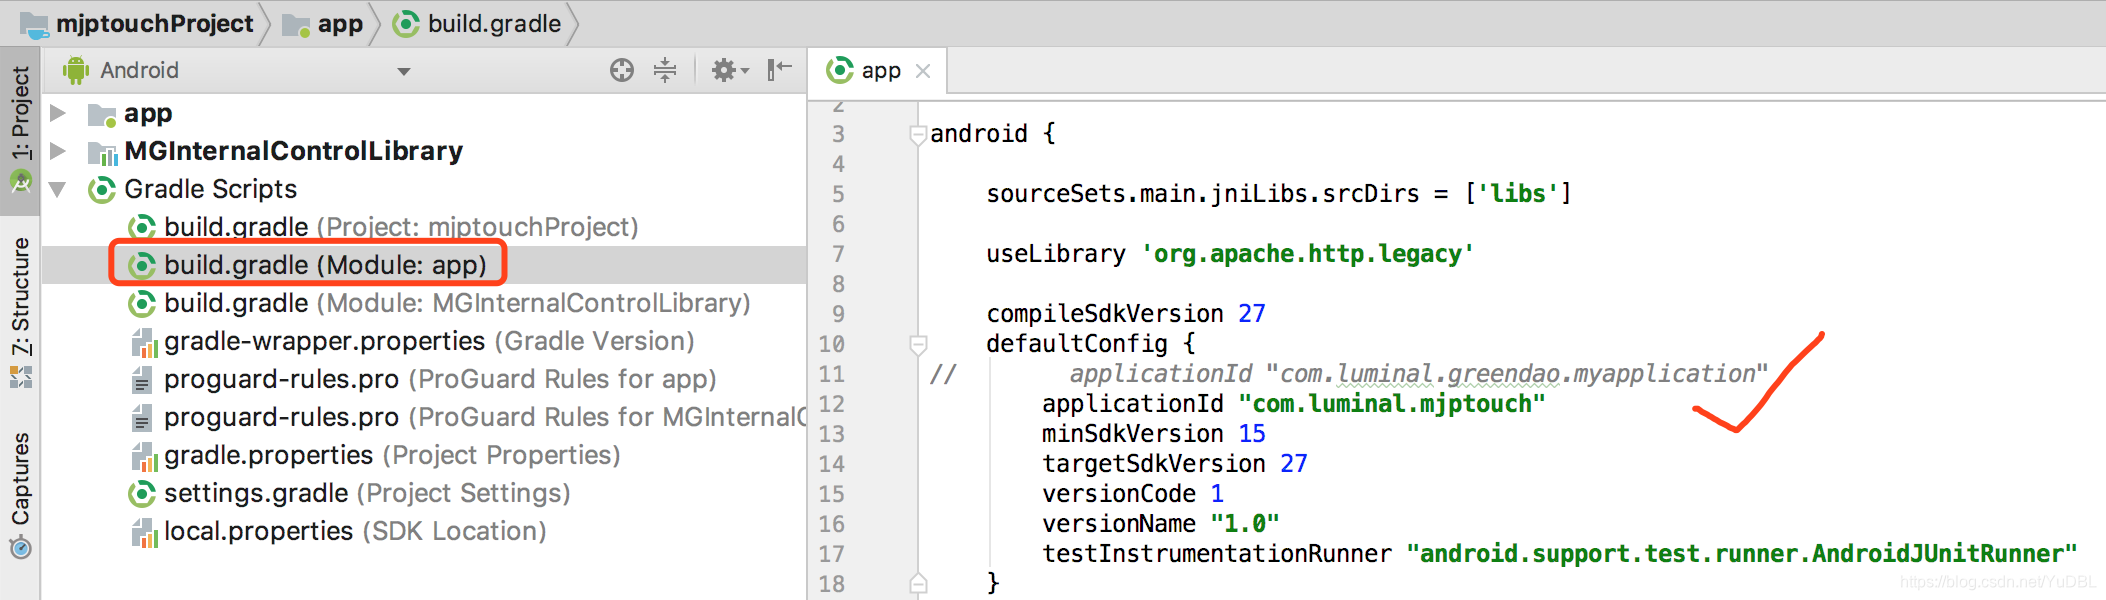The height and width of the screenshot is (600, 2106).
Task: Click the mjptouchProject breadcrumb
Action: point(137,24)
